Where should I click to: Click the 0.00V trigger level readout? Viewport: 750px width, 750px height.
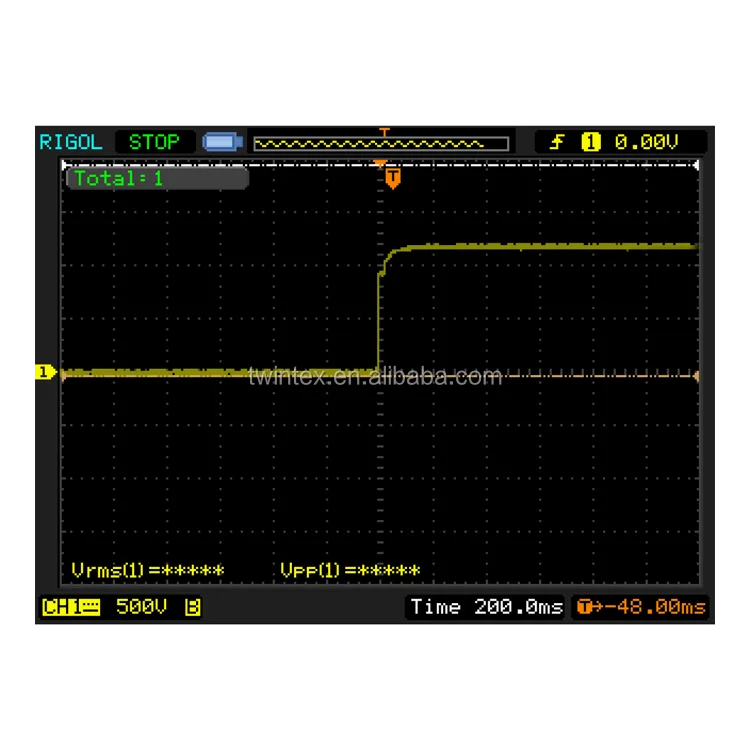click(646, 143)
